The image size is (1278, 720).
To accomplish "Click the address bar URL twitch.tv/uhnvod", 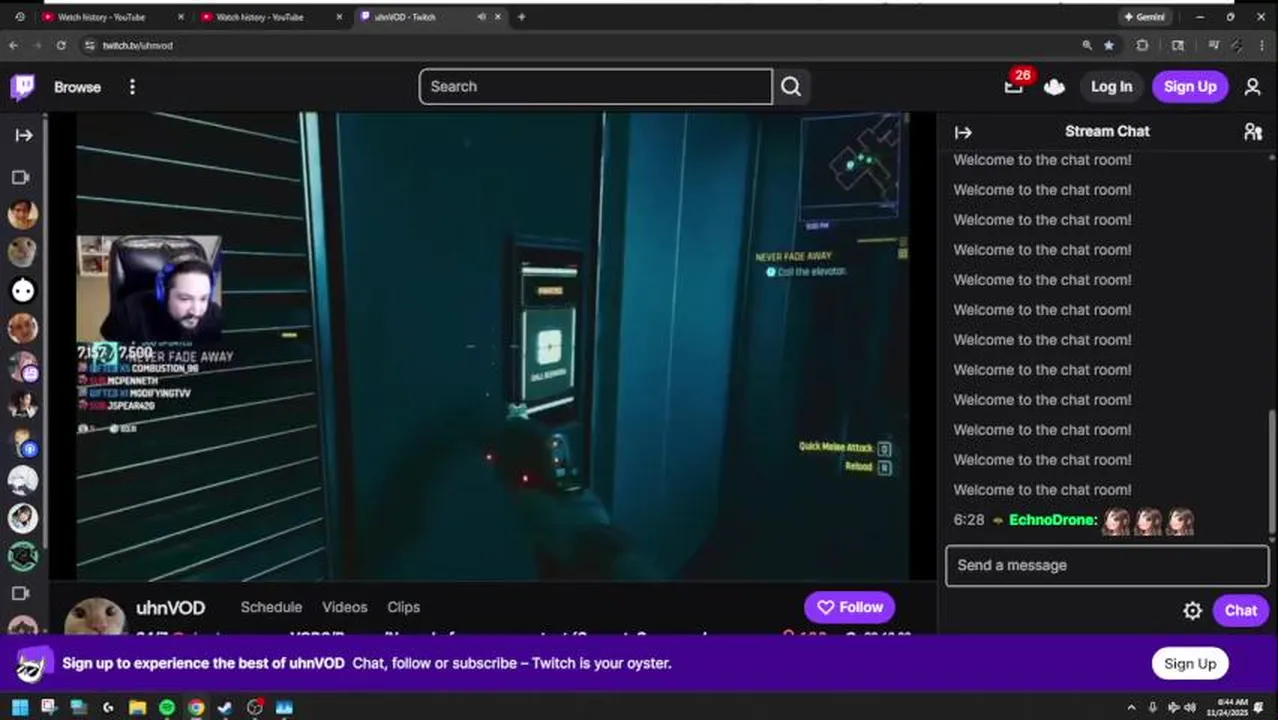I will (x=137, y=45).
